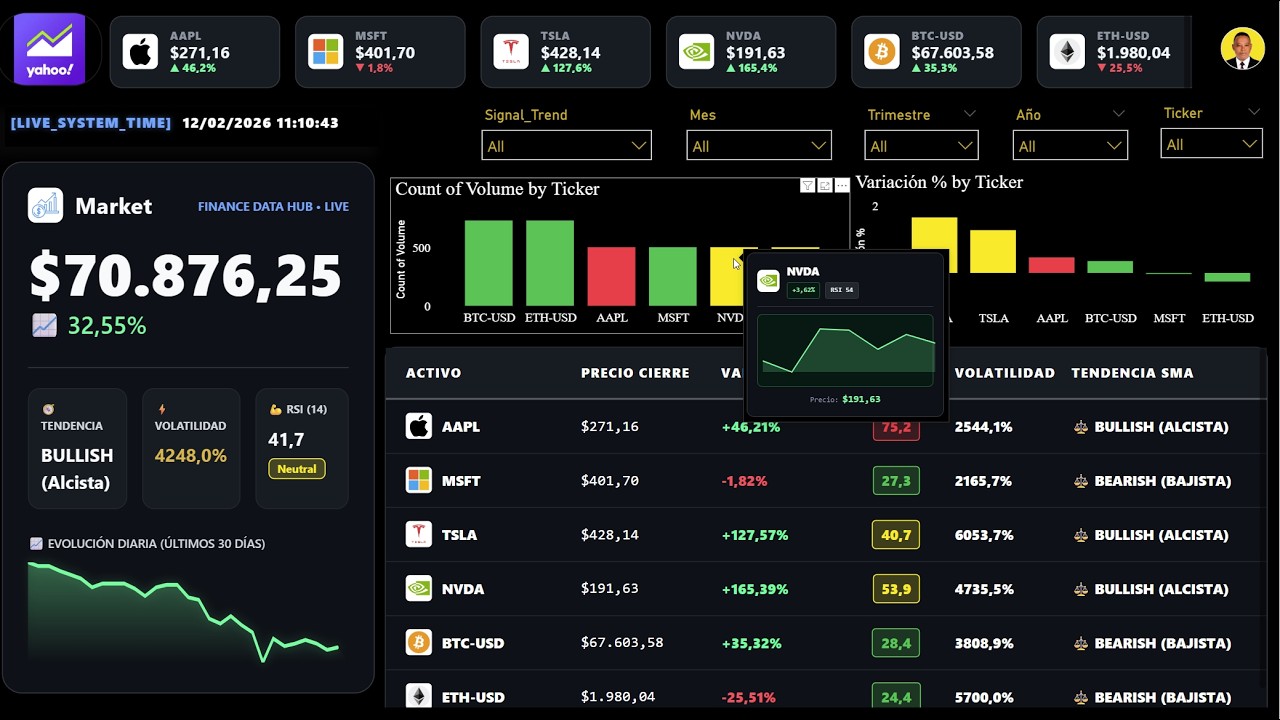The height and width of the screenshot is (720, 1280).
Task: Click the 28,4 RSI badge in BTC-USD row
Action: [x=896, y=643]
